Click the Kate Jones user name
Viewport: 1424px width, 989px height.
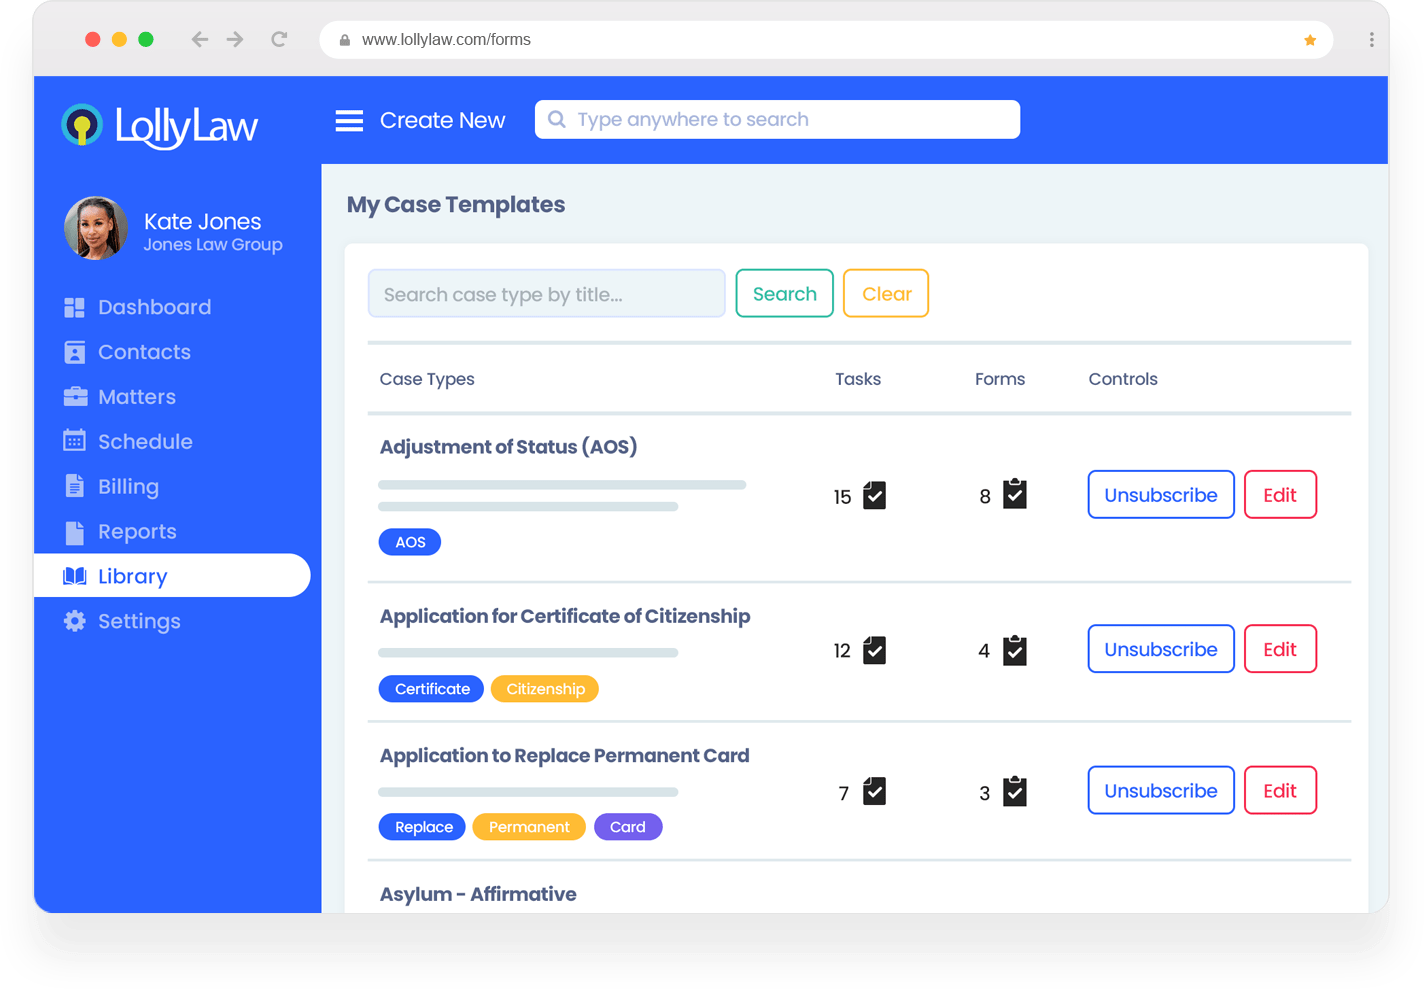pos(203,221)
